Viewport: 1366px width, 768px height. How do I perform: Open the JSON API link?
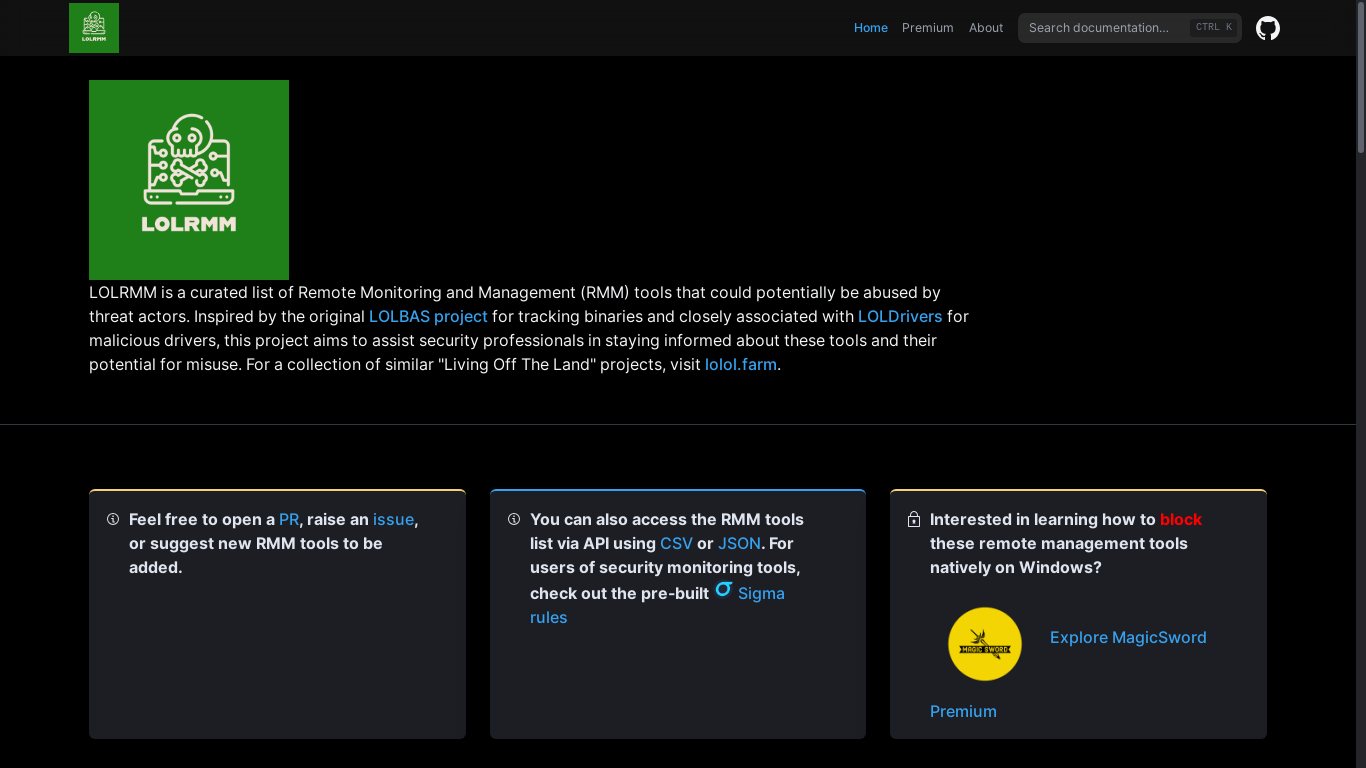tap(740, 543)
